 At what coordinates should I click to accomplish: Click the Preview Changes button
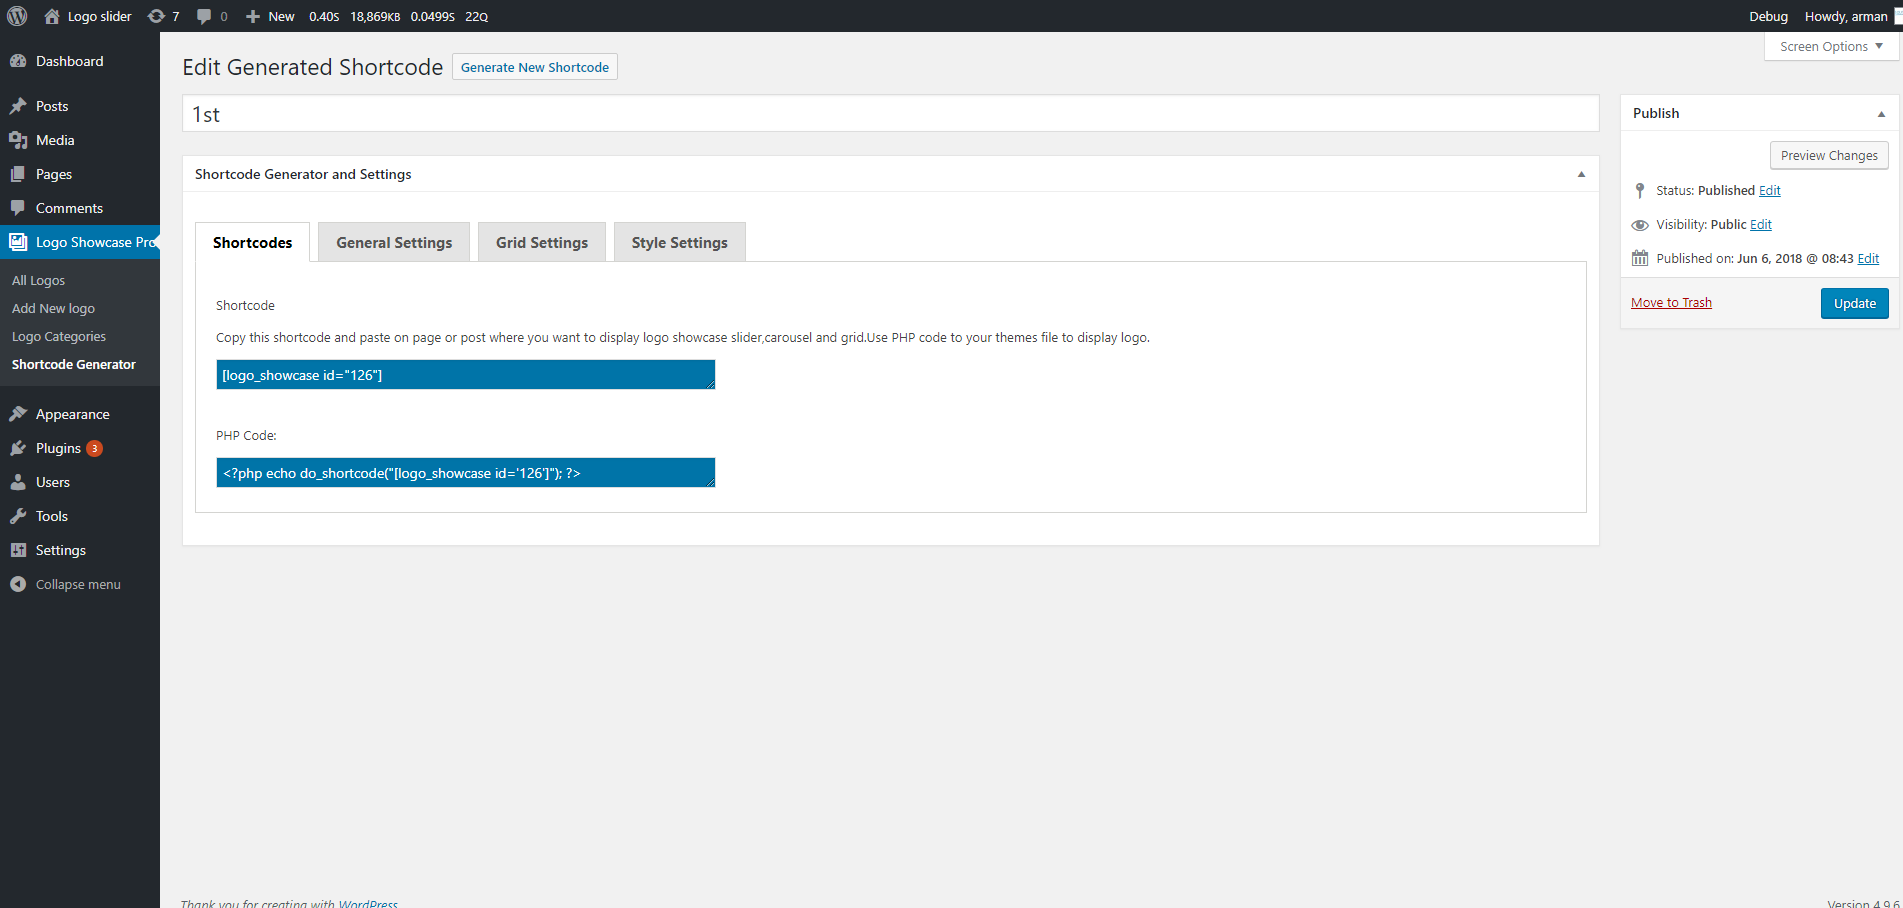pyautogui.click(x=1829, y=155)
